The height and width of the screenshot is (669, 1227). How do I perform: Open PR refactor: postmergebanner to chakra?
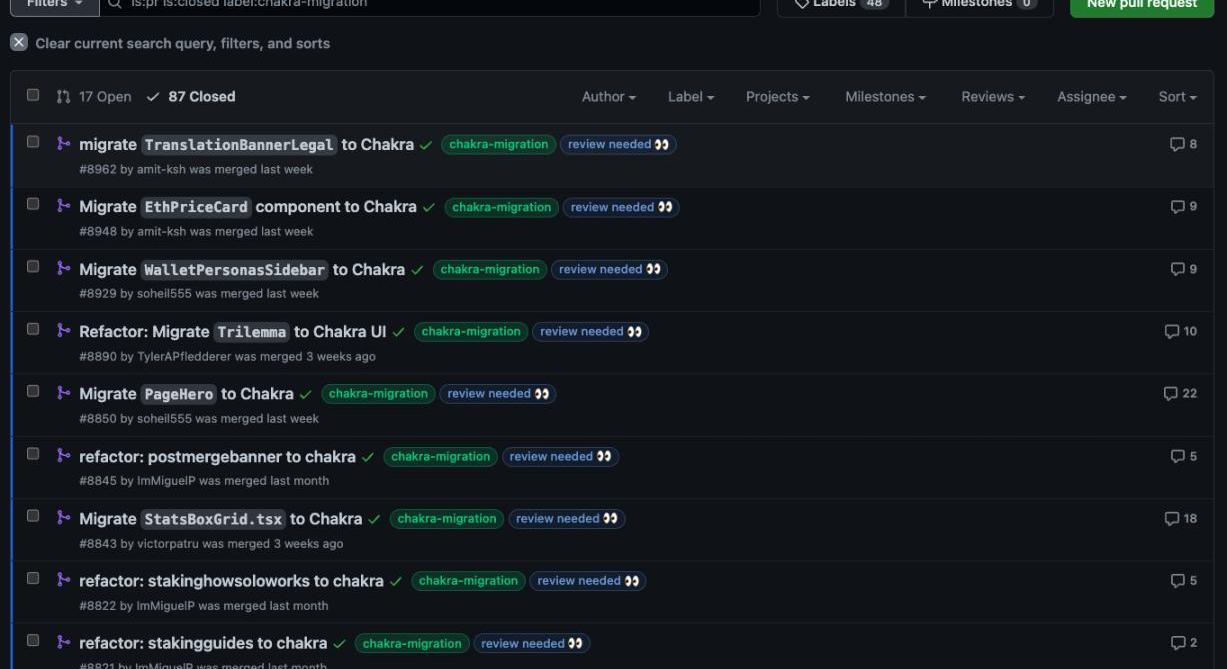click(217, 456)
